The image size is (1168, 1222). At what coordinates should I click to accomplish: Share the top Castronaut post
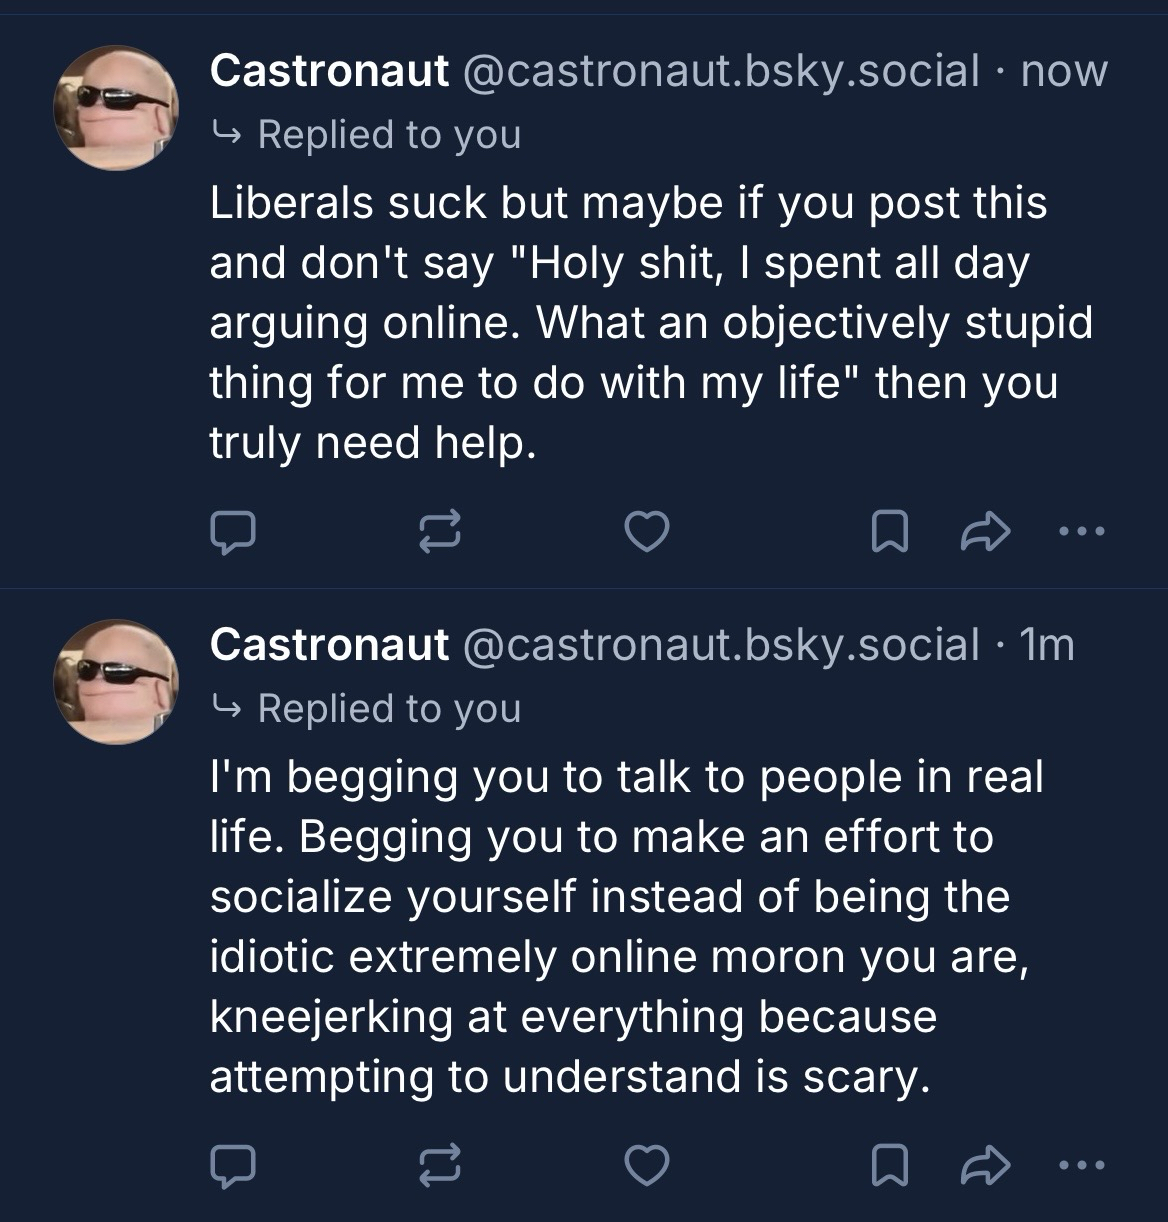pos(985,532)
